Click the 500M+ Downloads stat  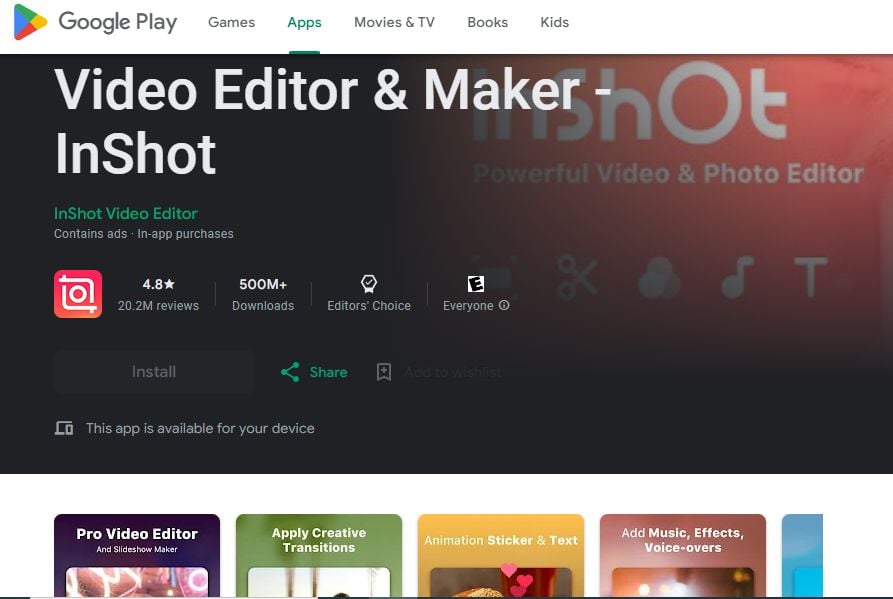[x=262, y=293]
